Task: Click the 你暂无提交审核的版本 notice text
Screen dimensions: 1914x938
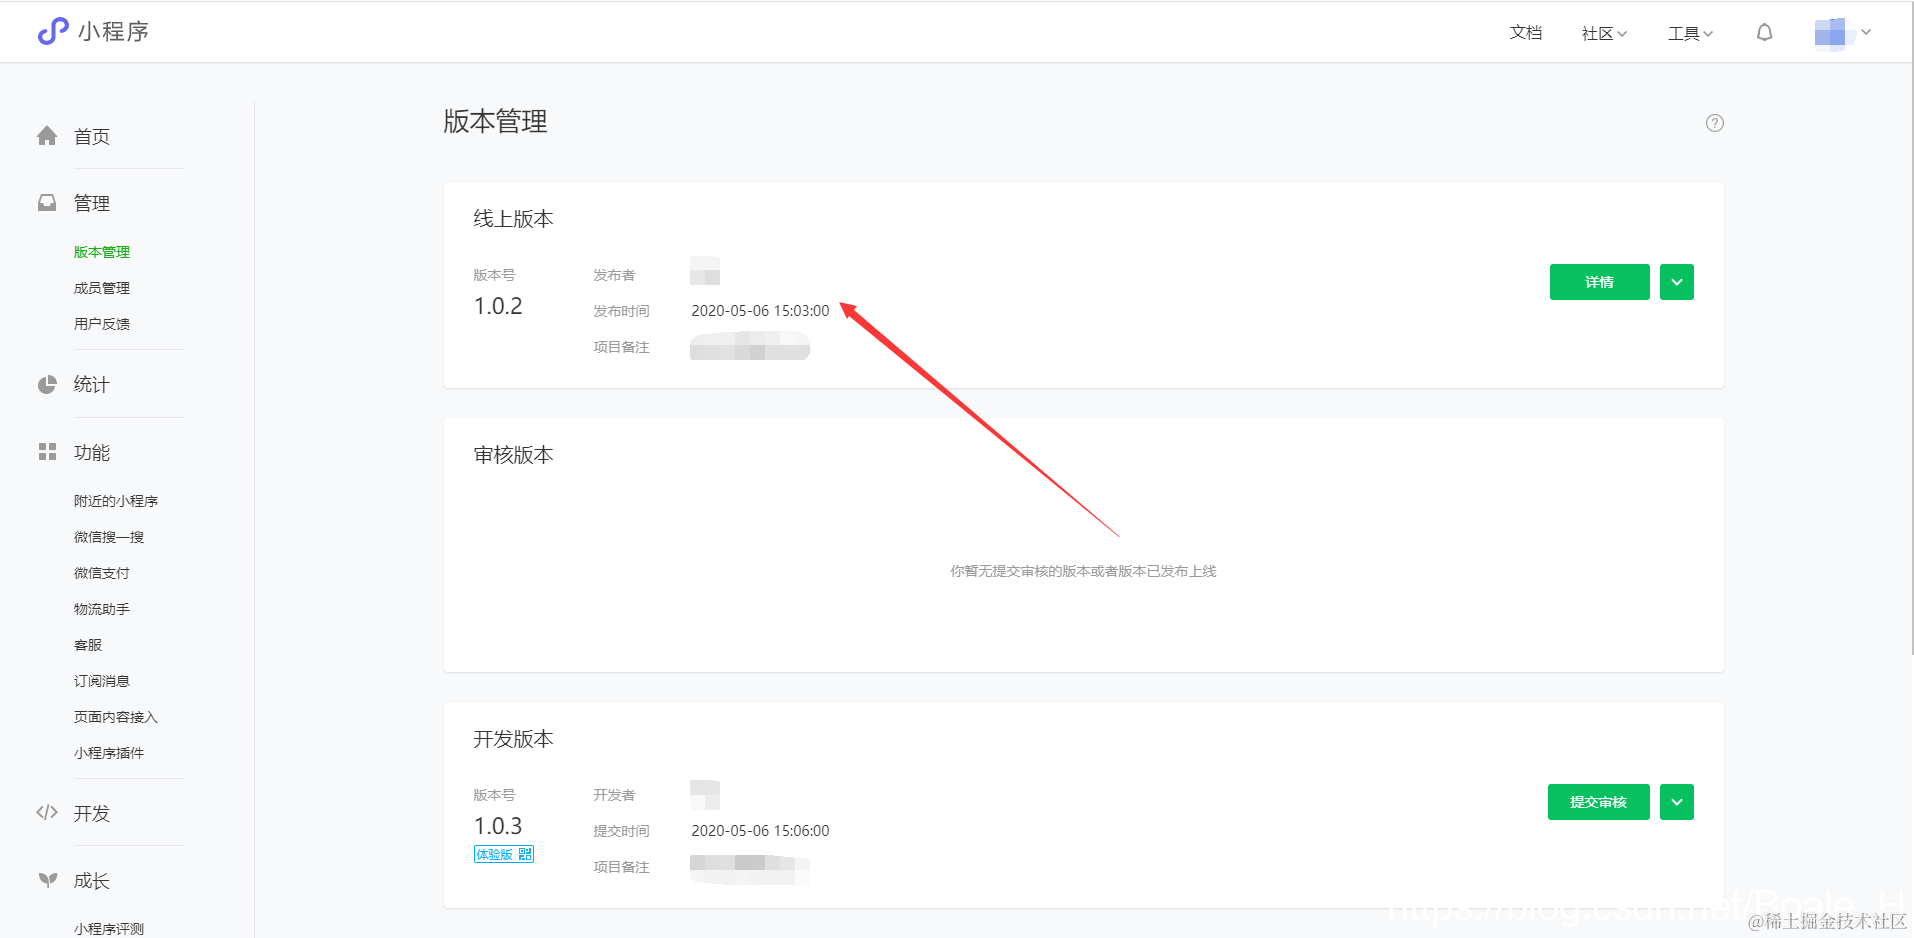Action: click(1083, 571)
